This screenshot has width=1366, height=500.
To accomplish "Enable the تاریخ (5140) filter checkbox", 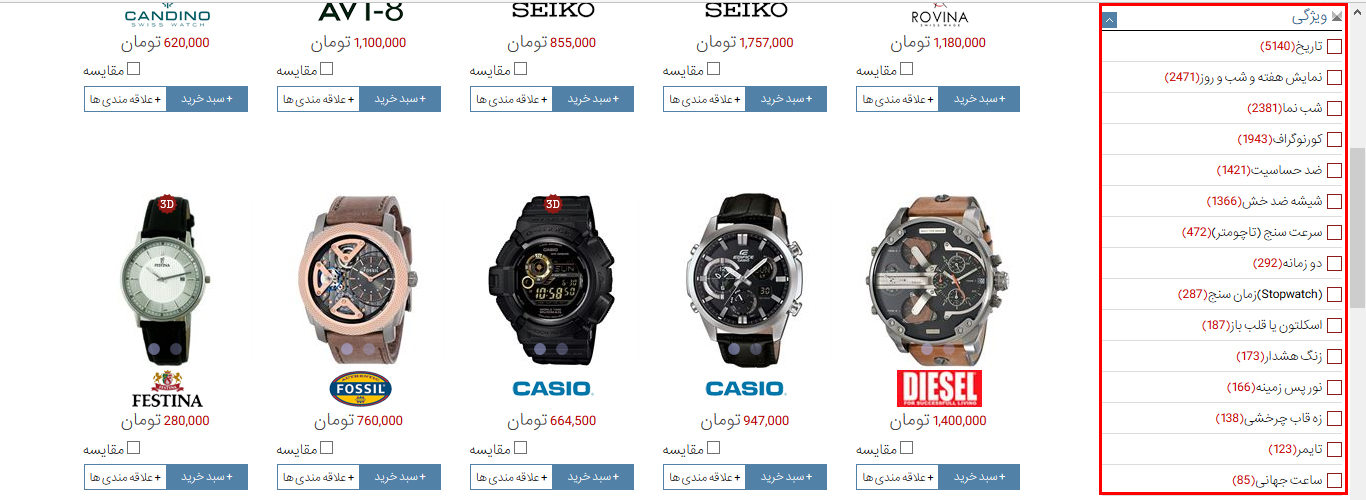I will tap(1334, 47).
